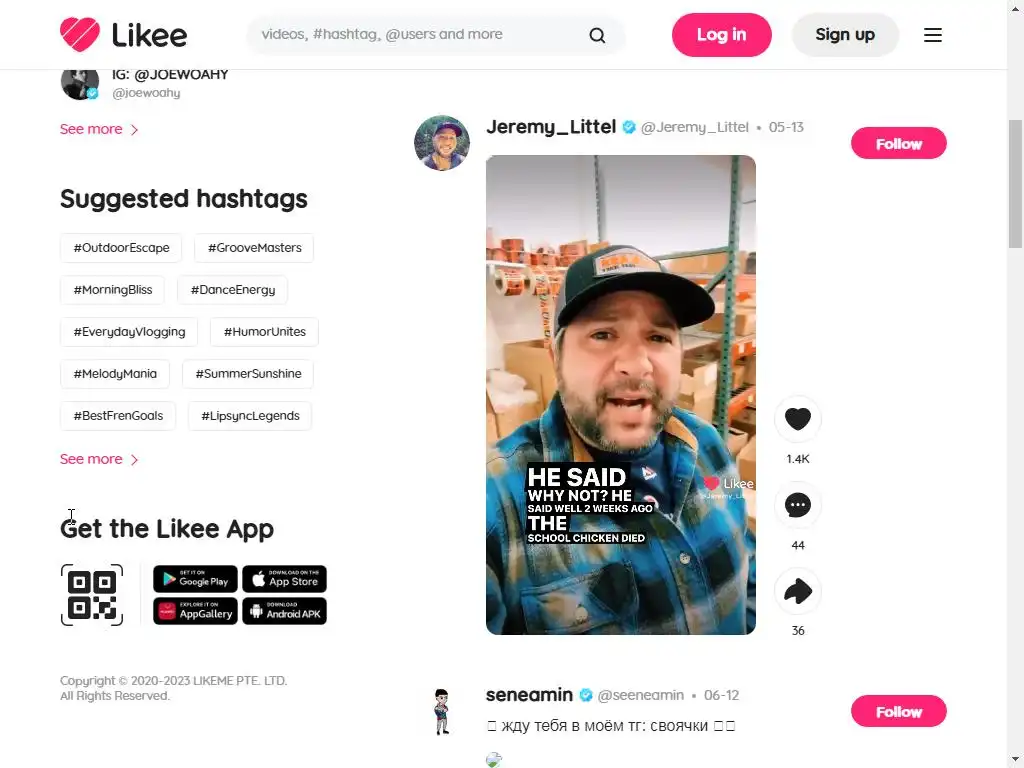Like Jeremy_Littel's video with heart icon
Screen dimensions: 1024x768
point(797,419)
